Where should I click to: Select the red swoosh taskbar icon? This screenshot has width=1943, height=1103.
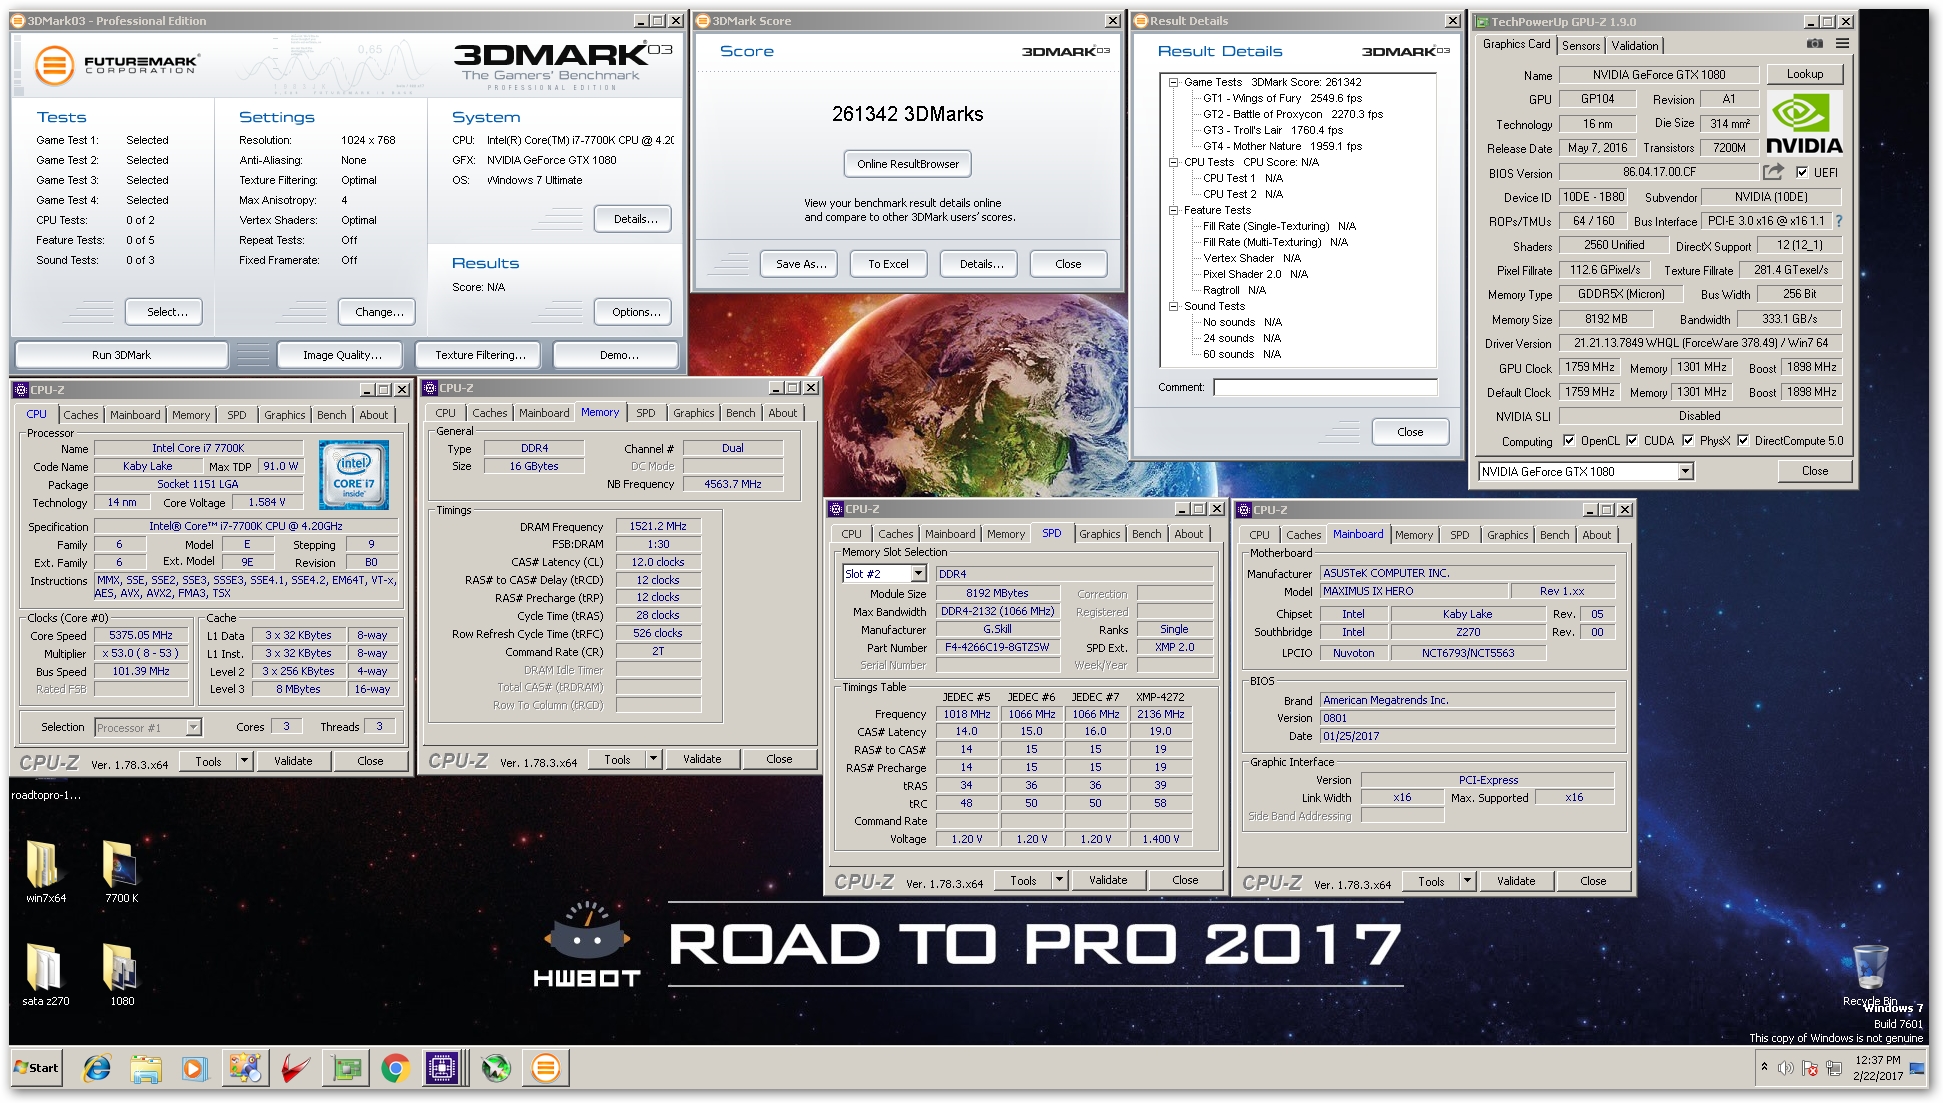(x=295, y=1069)
